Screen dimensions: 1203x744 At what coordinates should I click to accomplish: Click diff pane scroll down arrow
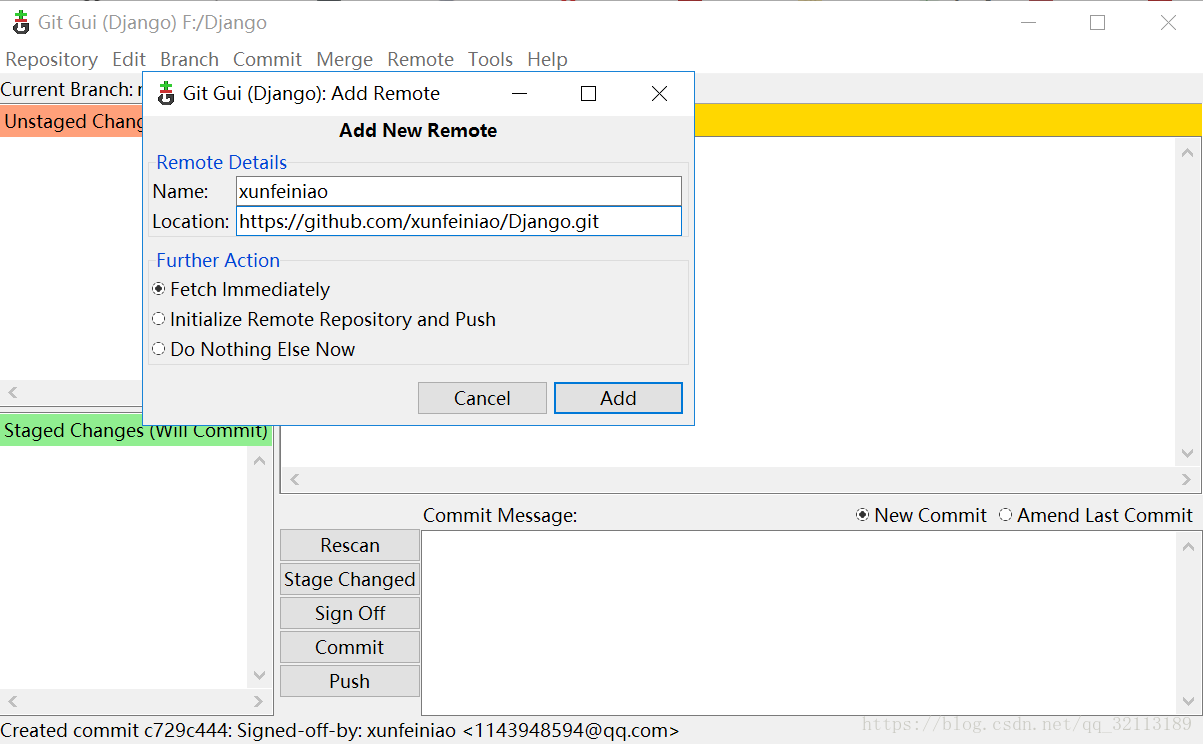1188,453
